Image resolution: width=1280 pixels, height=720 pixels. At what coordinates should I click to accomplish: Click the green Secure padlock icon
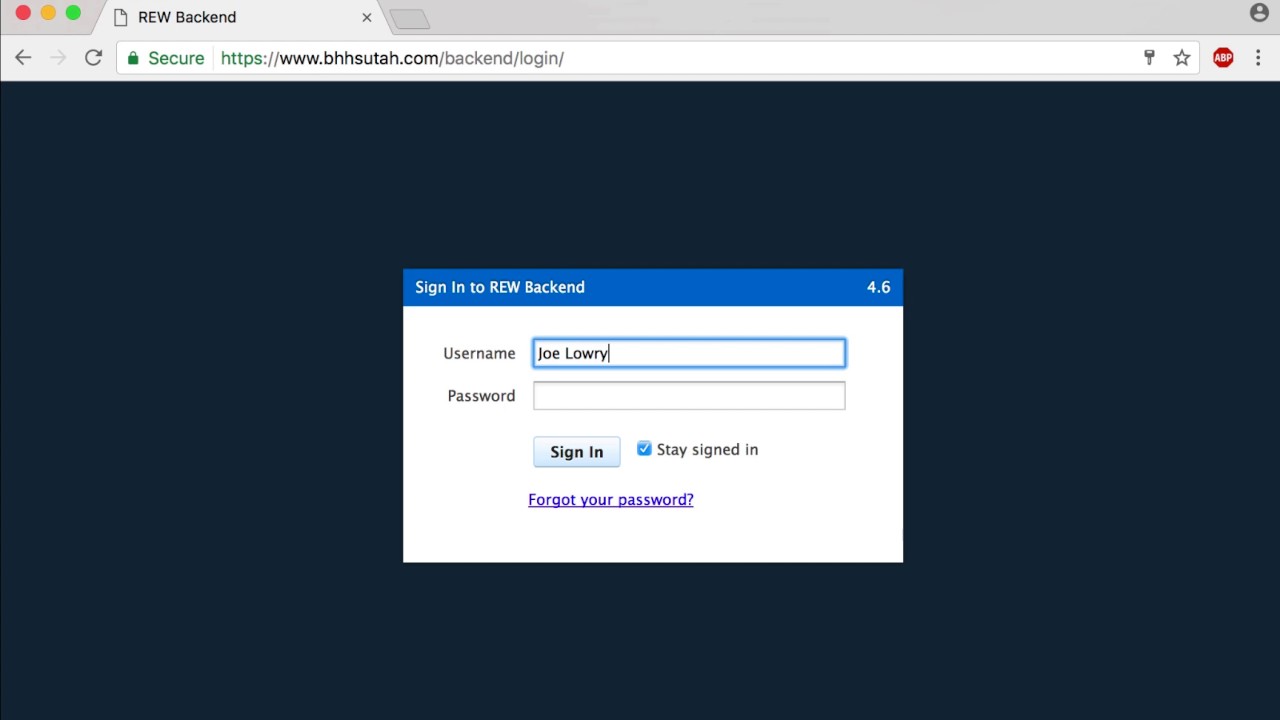[133, 58]
